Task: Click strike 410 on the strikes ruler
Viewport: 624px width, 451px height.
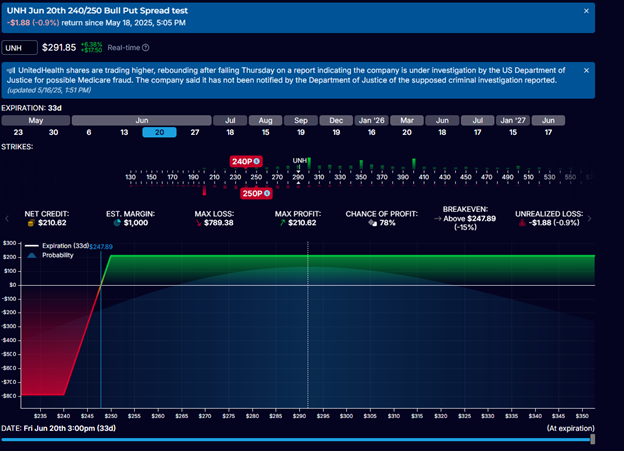Action: coord(424,177)
